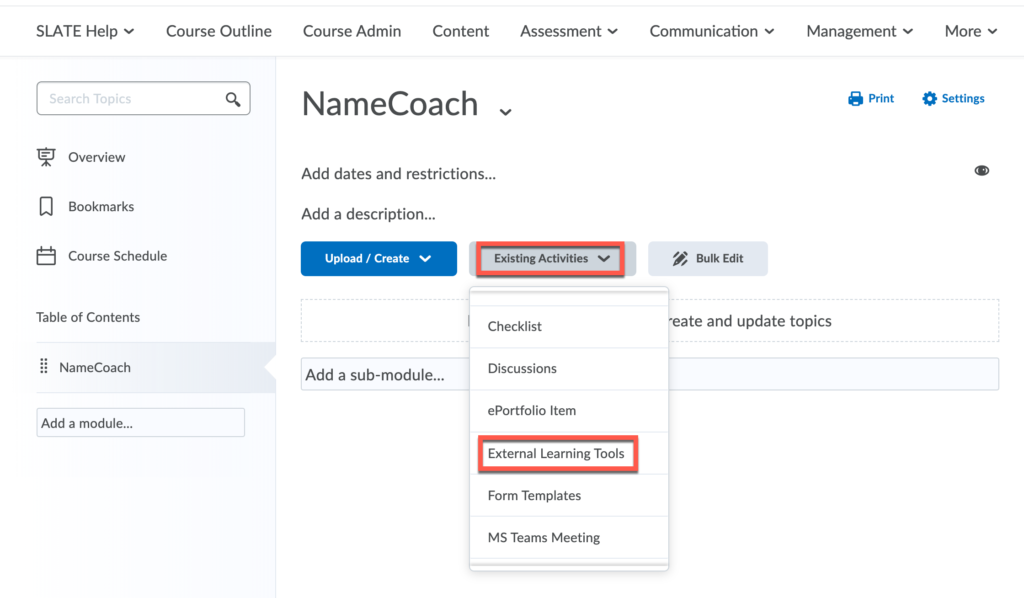Click the printer icon

point(856,99)
